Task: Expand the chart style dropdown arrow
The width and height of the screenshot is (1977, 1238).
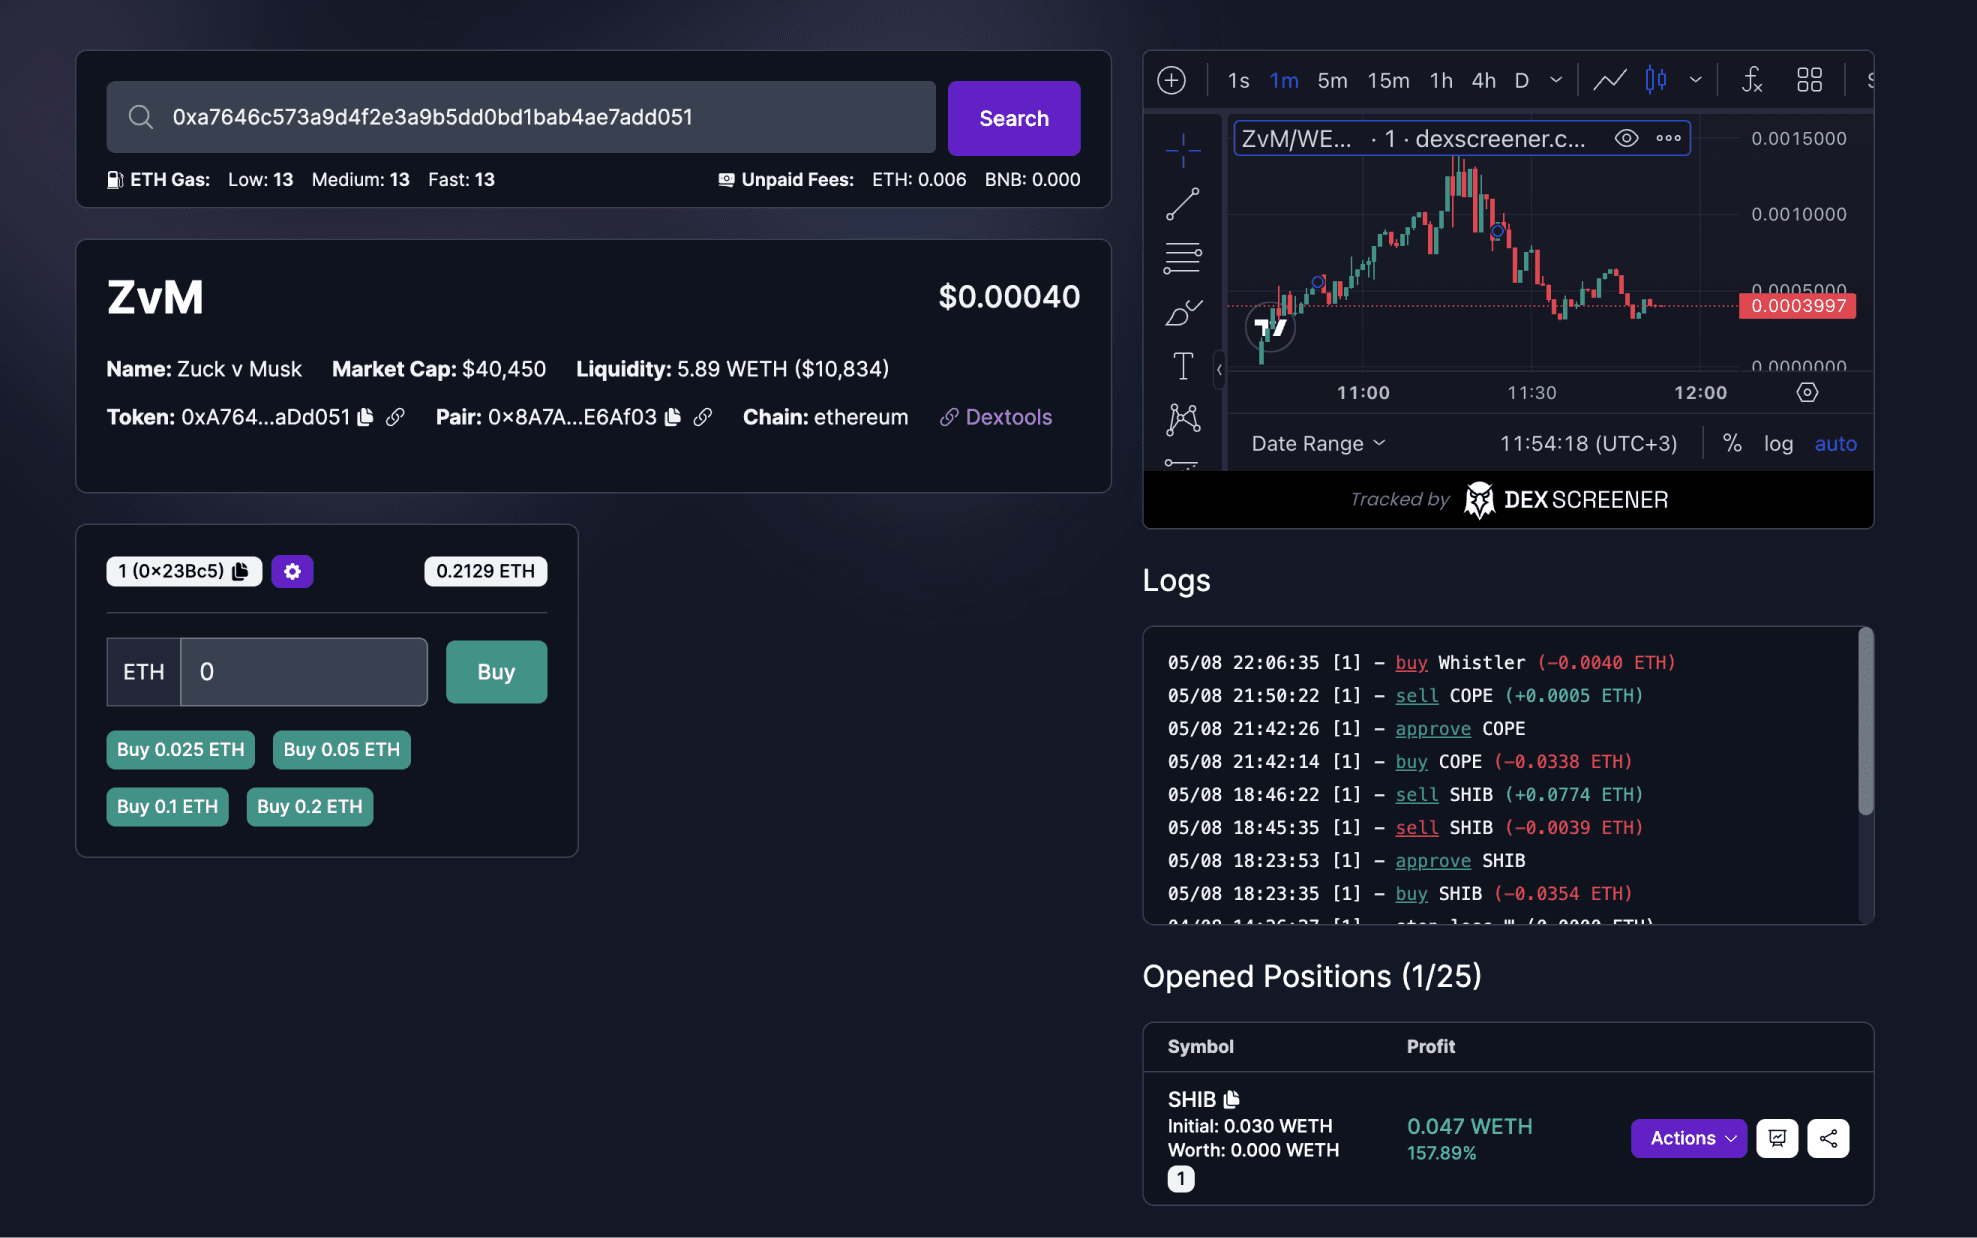Action: (1696, 80)
